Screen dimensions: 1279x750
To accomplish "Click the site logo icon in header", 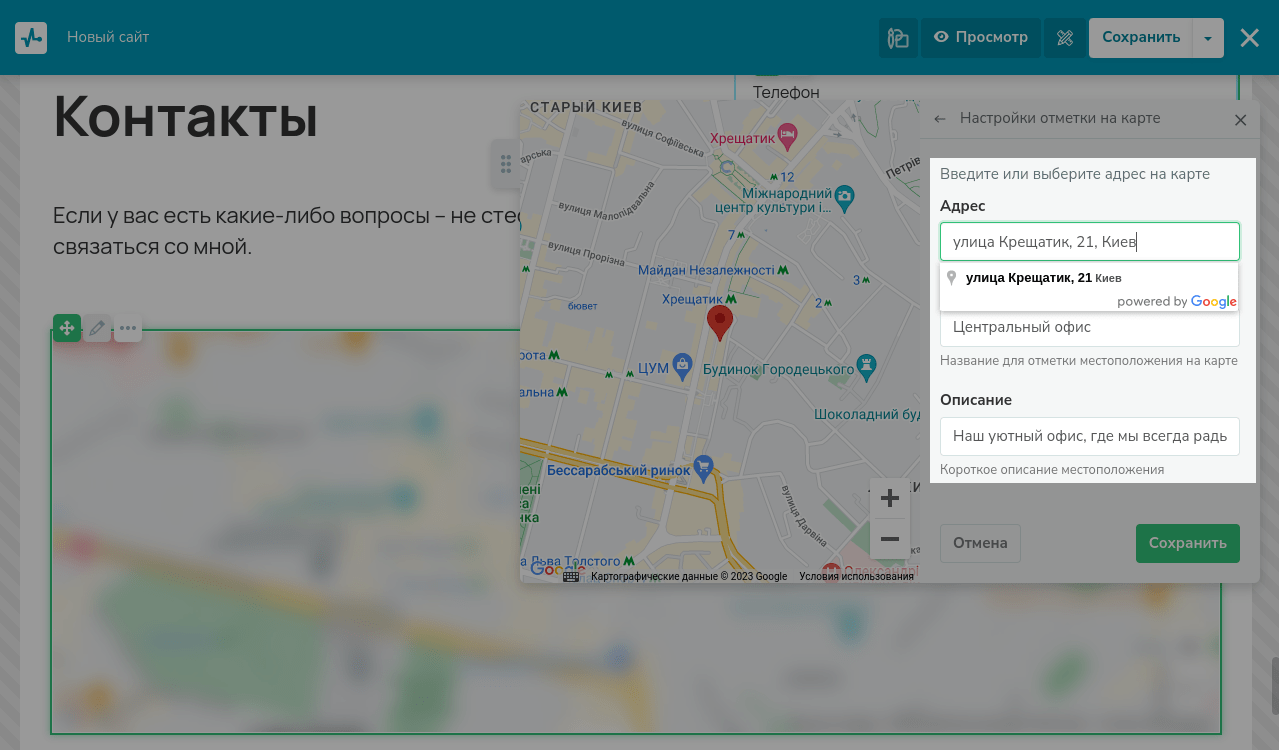I will (x=31, y=38).
